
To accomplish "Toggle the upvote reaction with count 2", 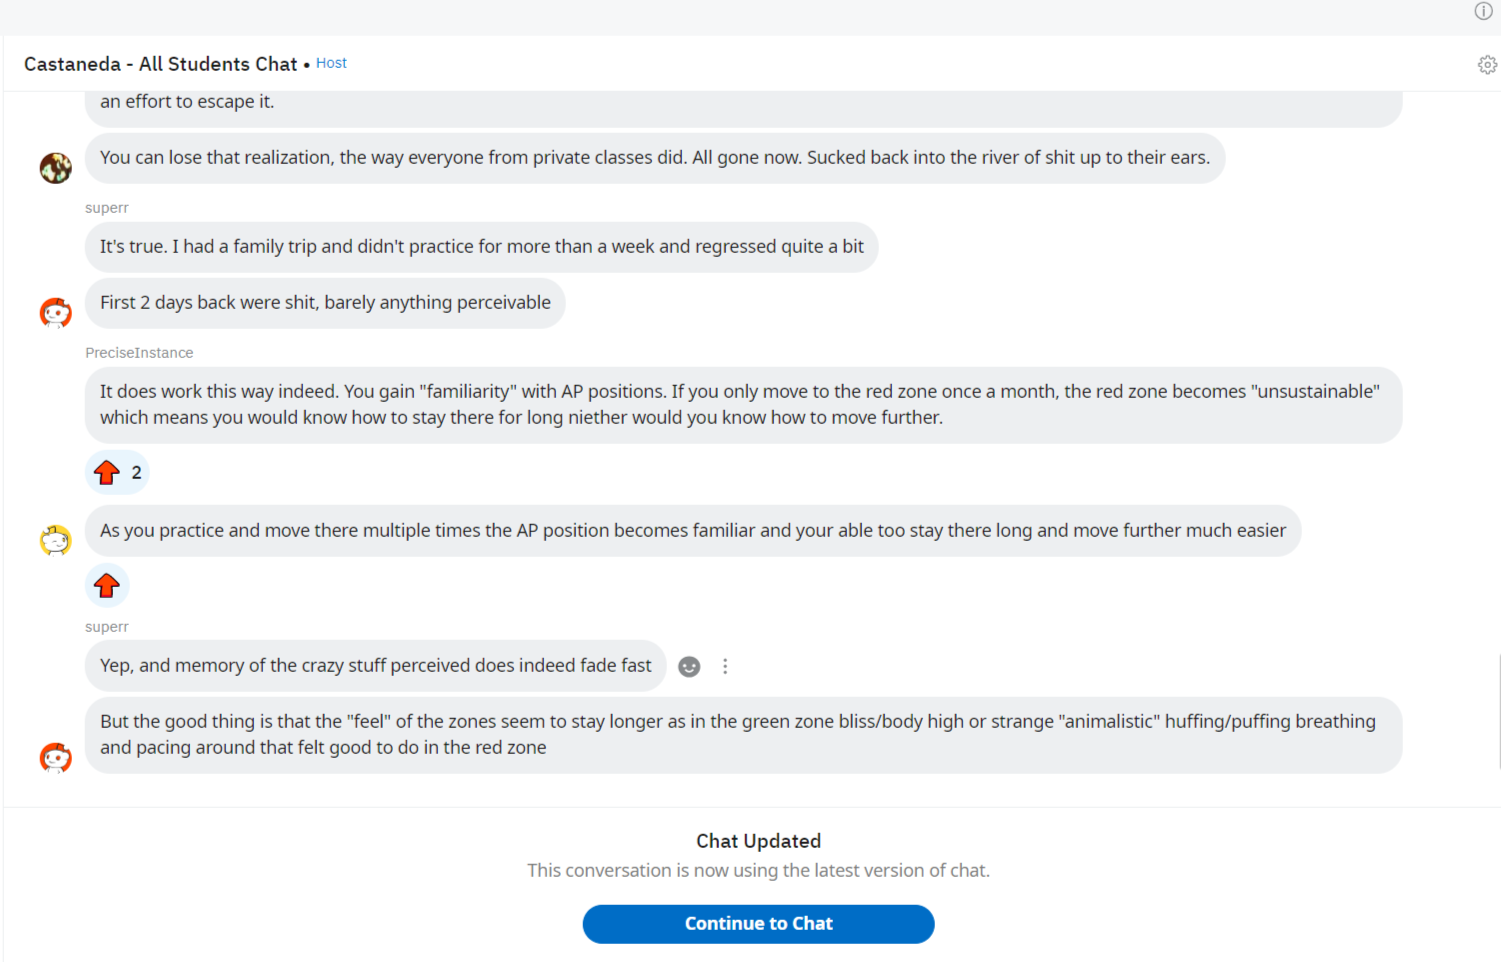I will click(x=117, y=473).
